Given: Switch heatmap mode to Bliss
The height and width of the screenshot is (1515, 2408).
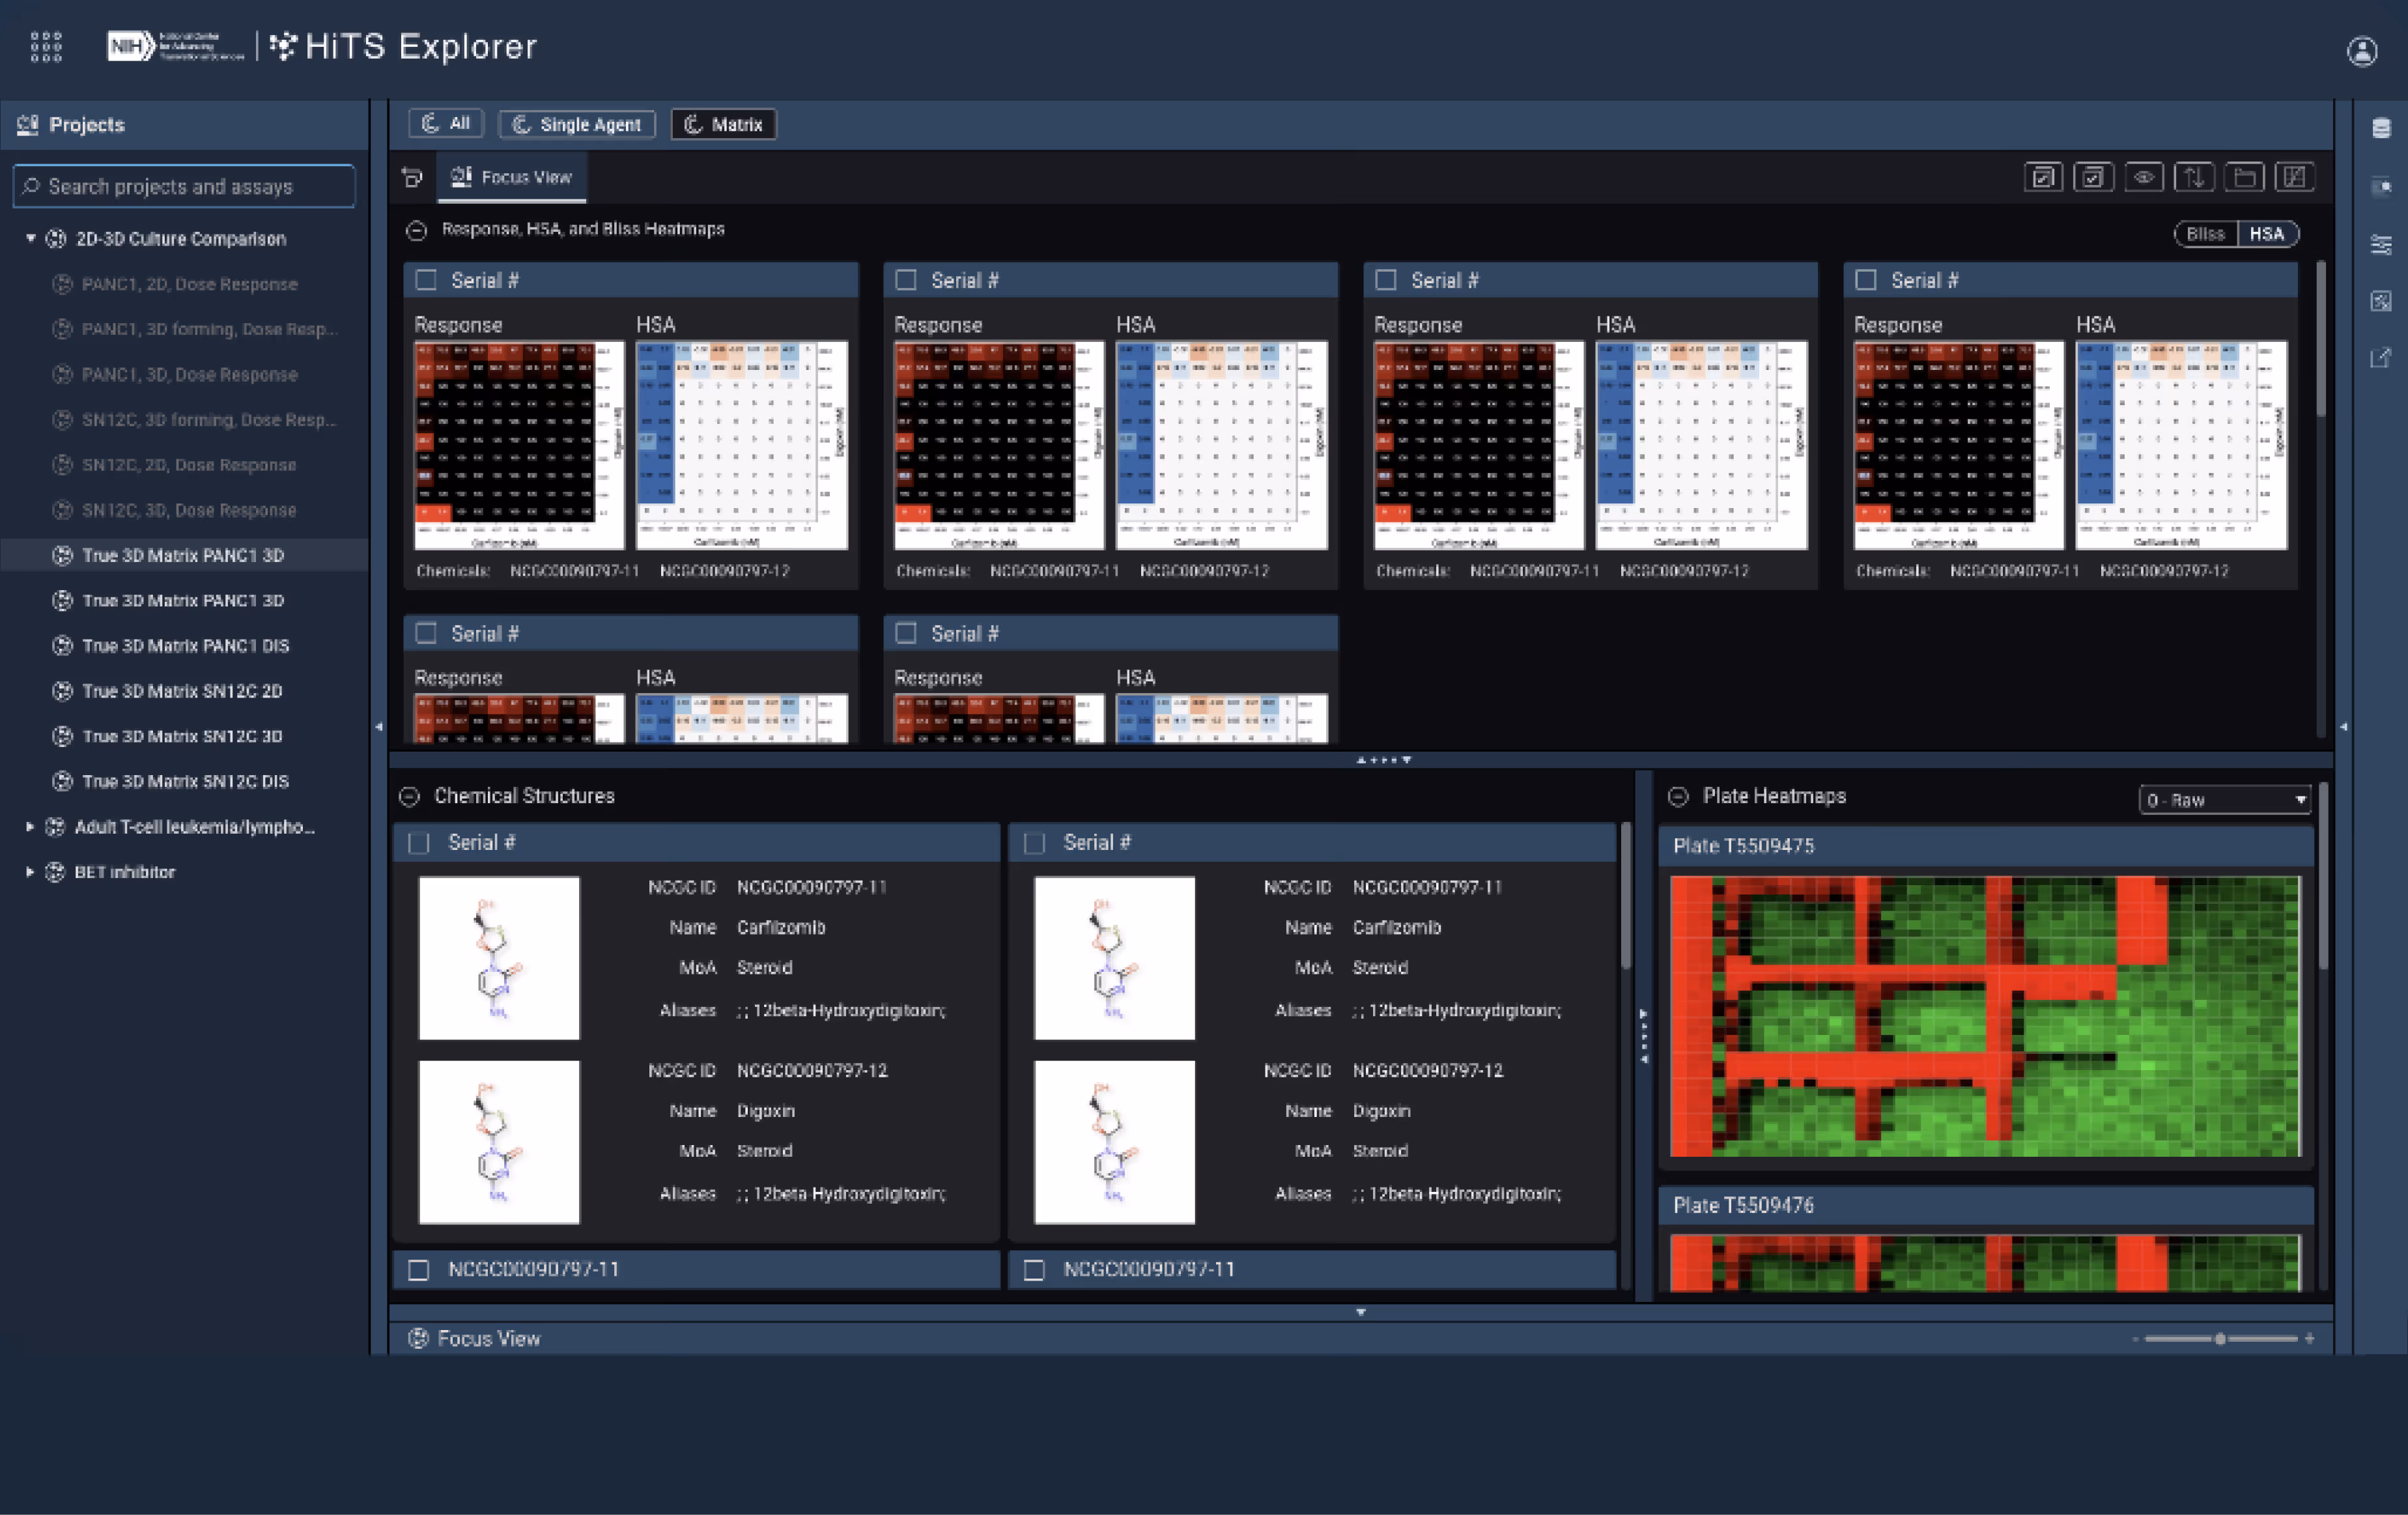Looking at the screenshot, I should (2205, 234).
